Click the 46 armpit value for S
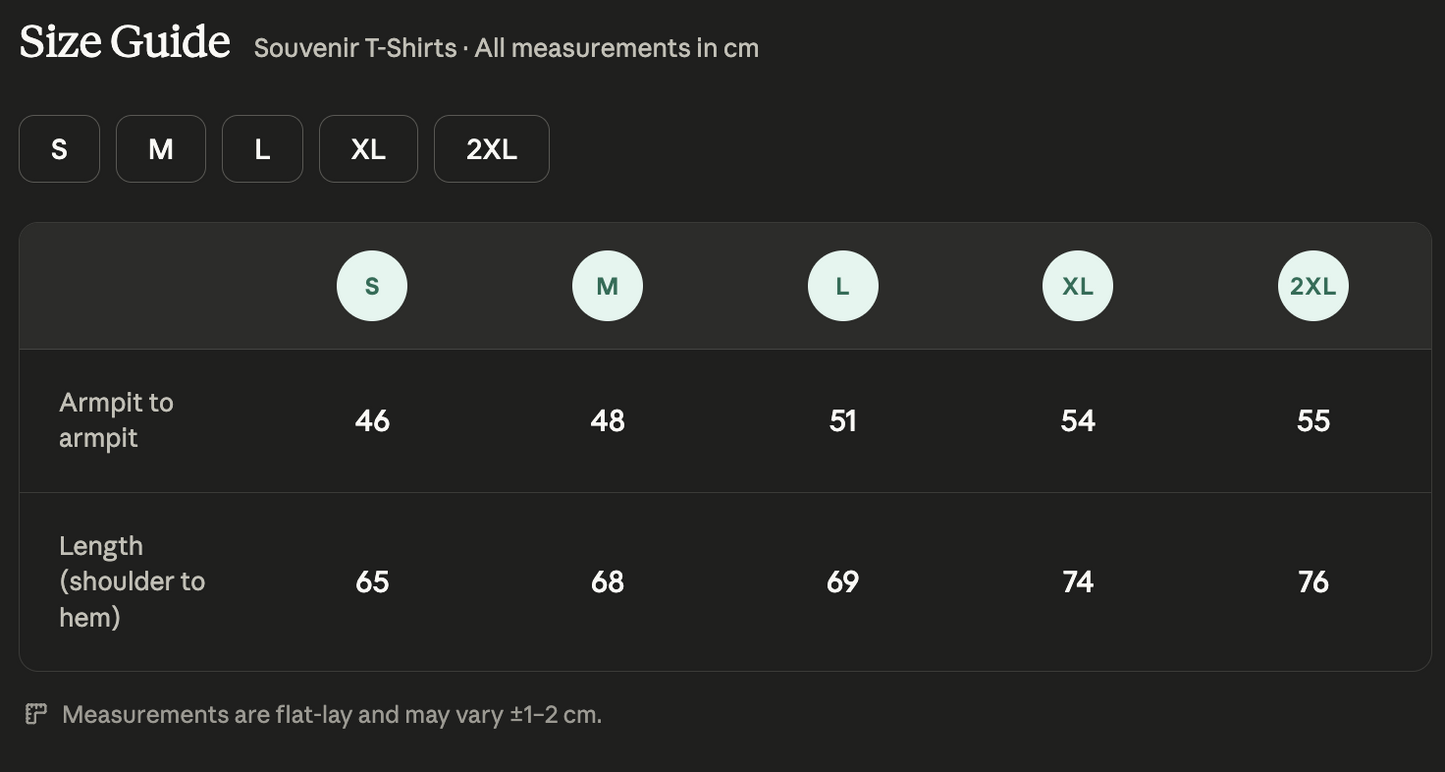This screenshot has height=772, width=1445. (372, 420)
